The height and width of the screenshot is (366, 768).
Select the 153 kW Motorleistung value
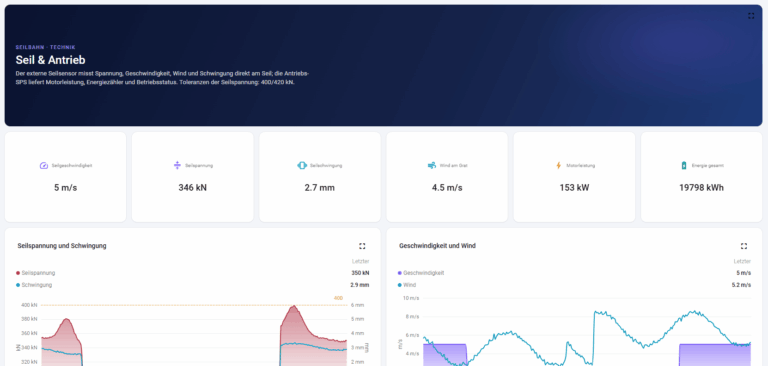tap(575, 188)
